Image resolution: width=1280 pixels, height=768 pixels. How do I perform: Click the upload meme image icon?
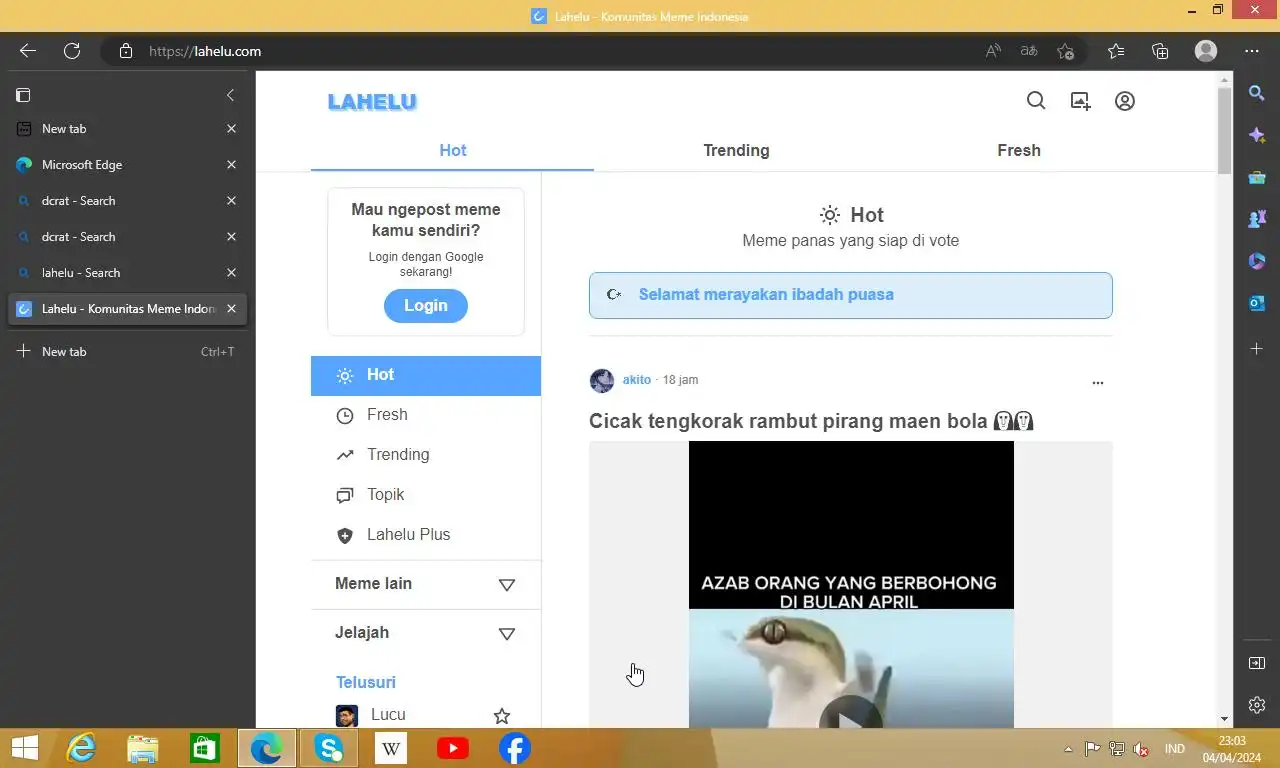[x=1080, y=101]
